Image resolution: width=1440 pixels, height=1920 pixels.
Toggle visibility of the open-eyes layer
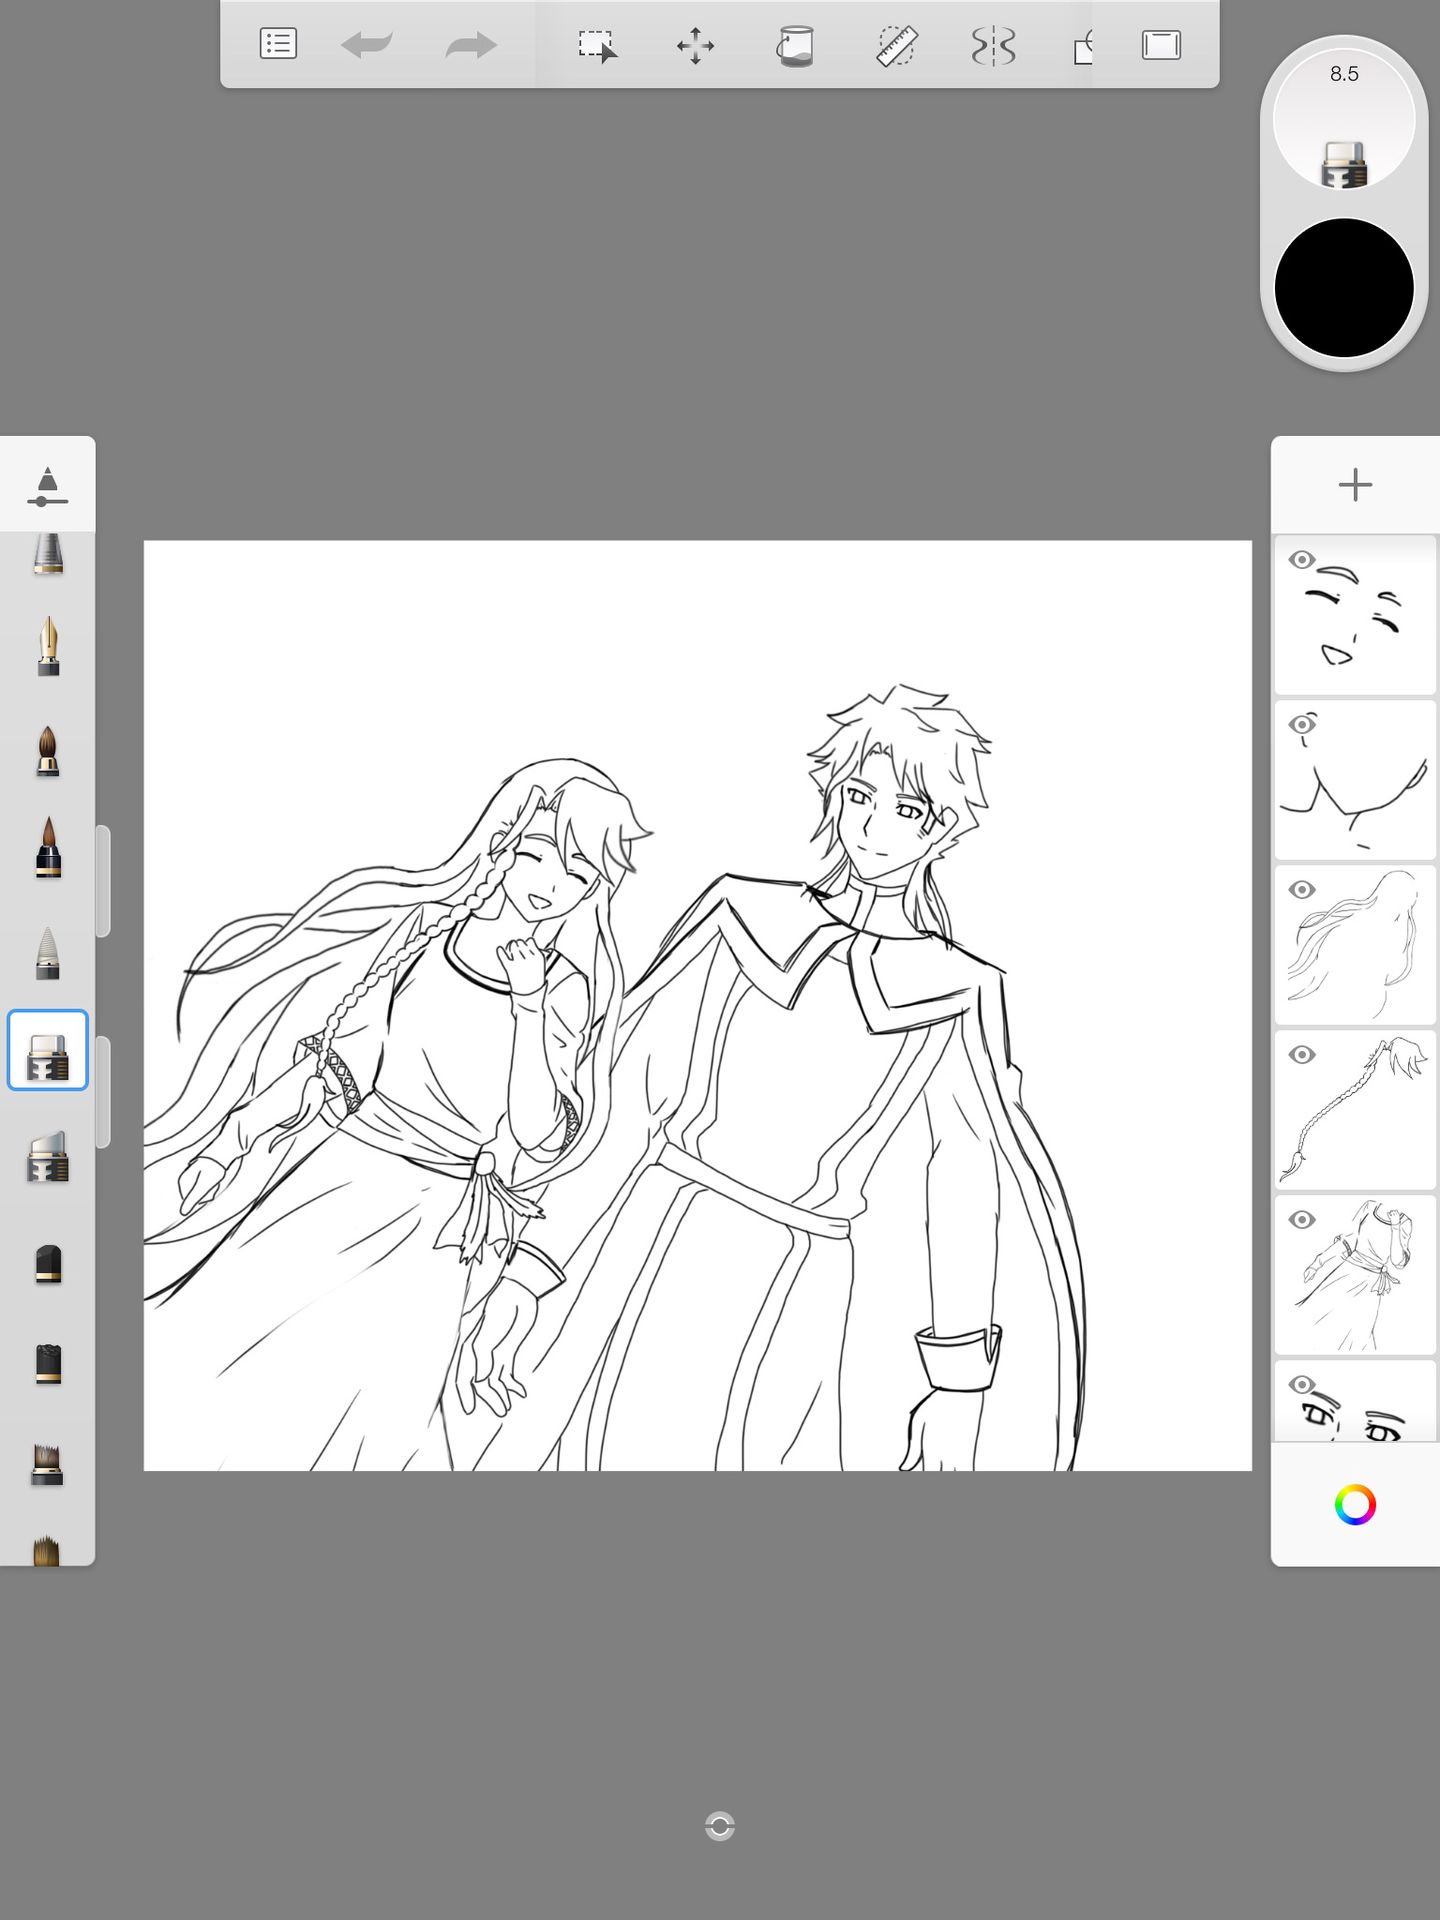click(x=1301, y=1385)
